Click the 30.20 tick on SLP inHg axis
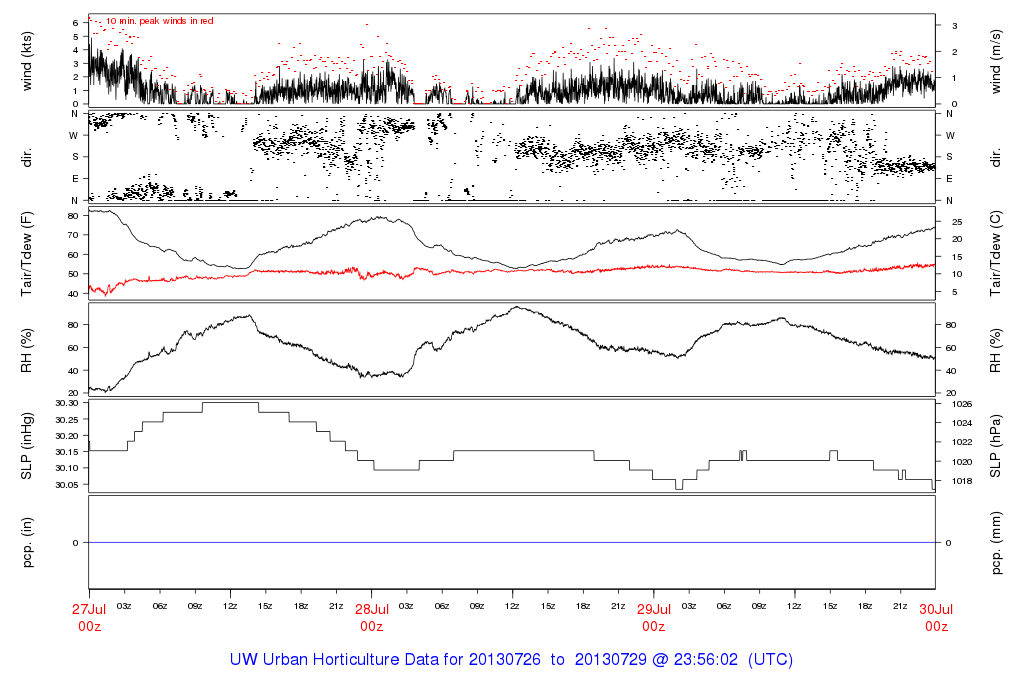1024x700 pixels. point(67,436)
